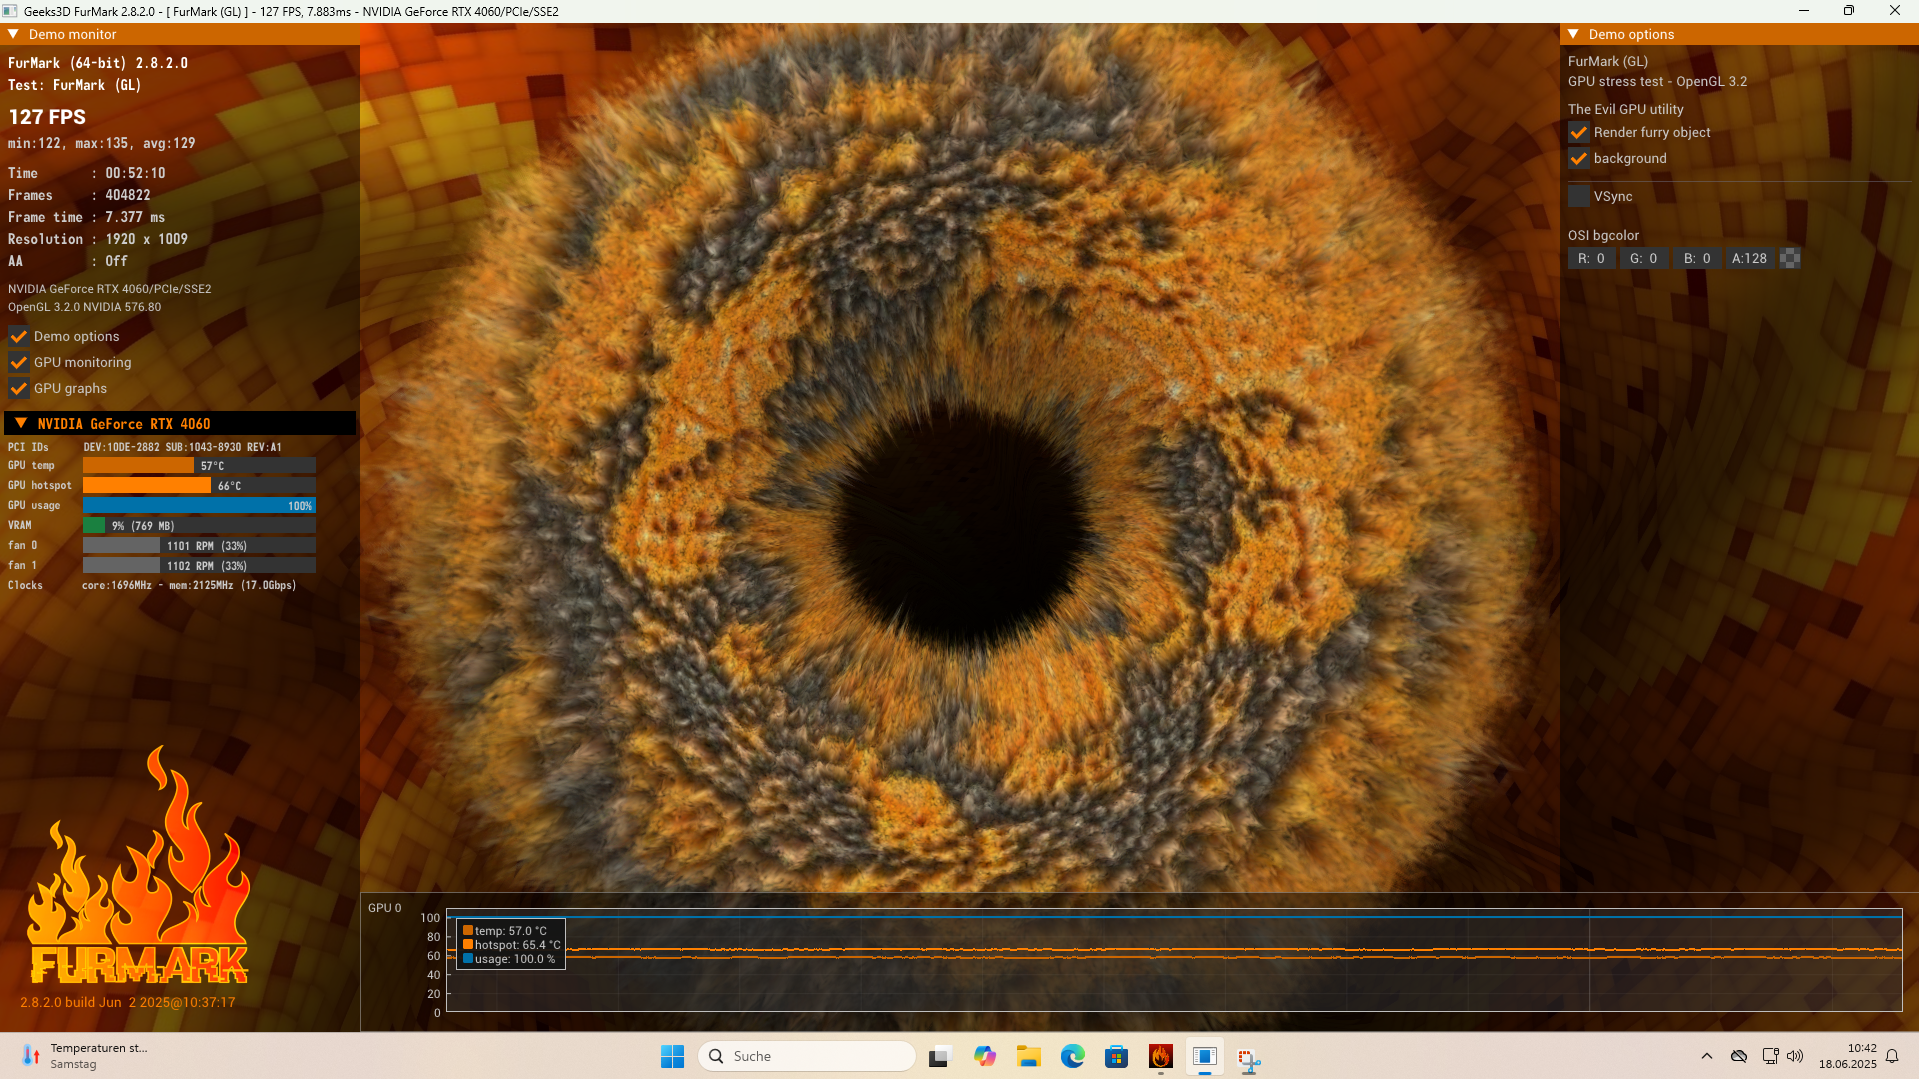Image resolution: width=1919 pixels, height=1079 pixels.
Task: Collapse the right Demo options panel header
Action: (1573, 34)
